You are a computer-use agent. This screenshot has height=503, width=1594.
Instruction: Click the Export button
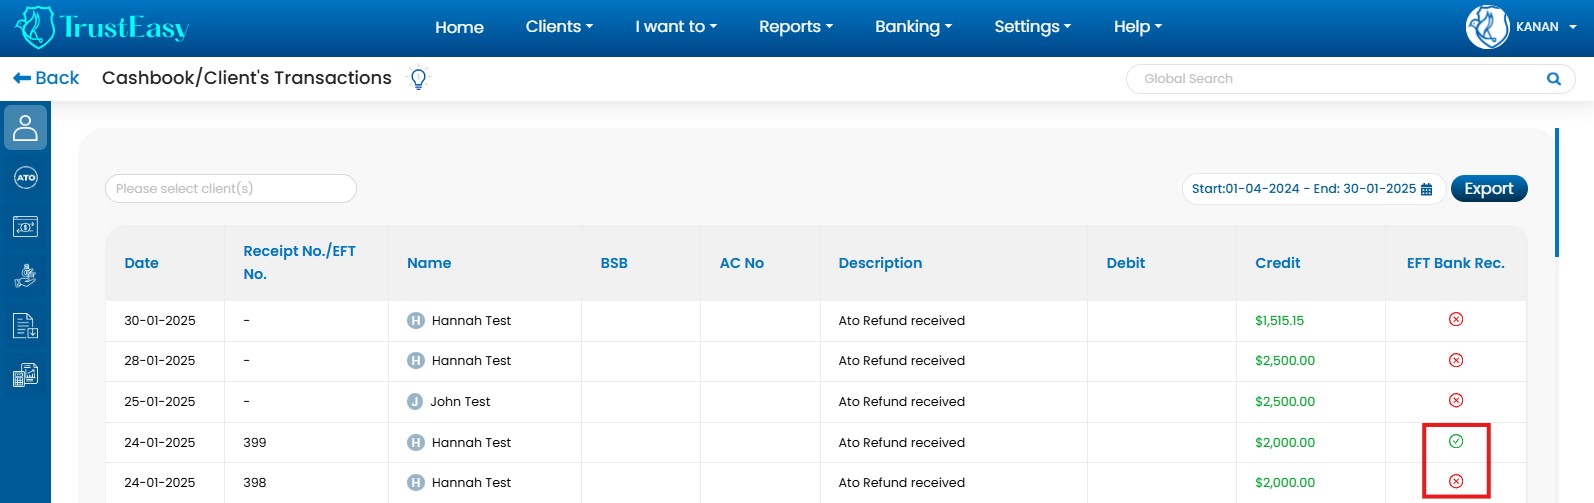(1488, 188)
